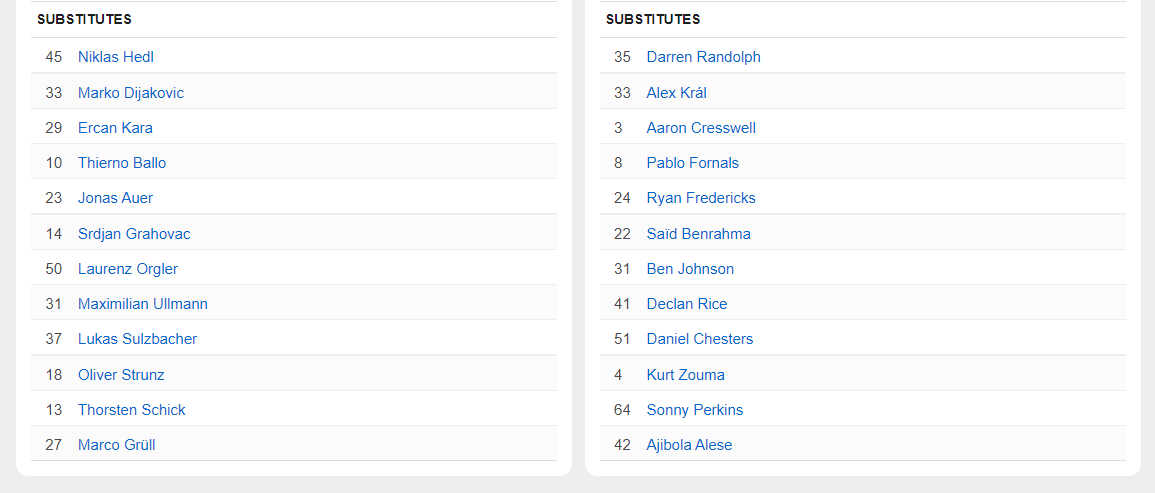Click the Marko Dijakovic link
The image size is (1155, 493).
tap(131, 93)
